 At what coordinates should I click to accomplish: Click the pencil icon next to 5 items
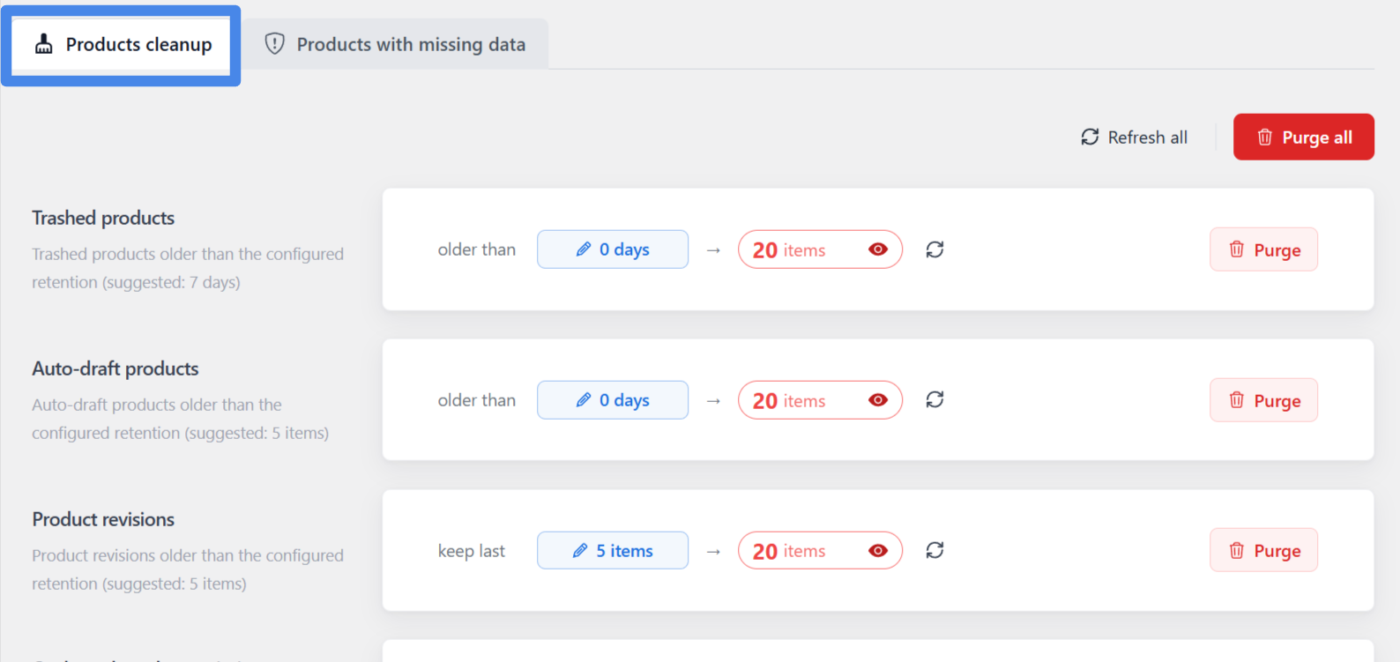click(580, 551)
